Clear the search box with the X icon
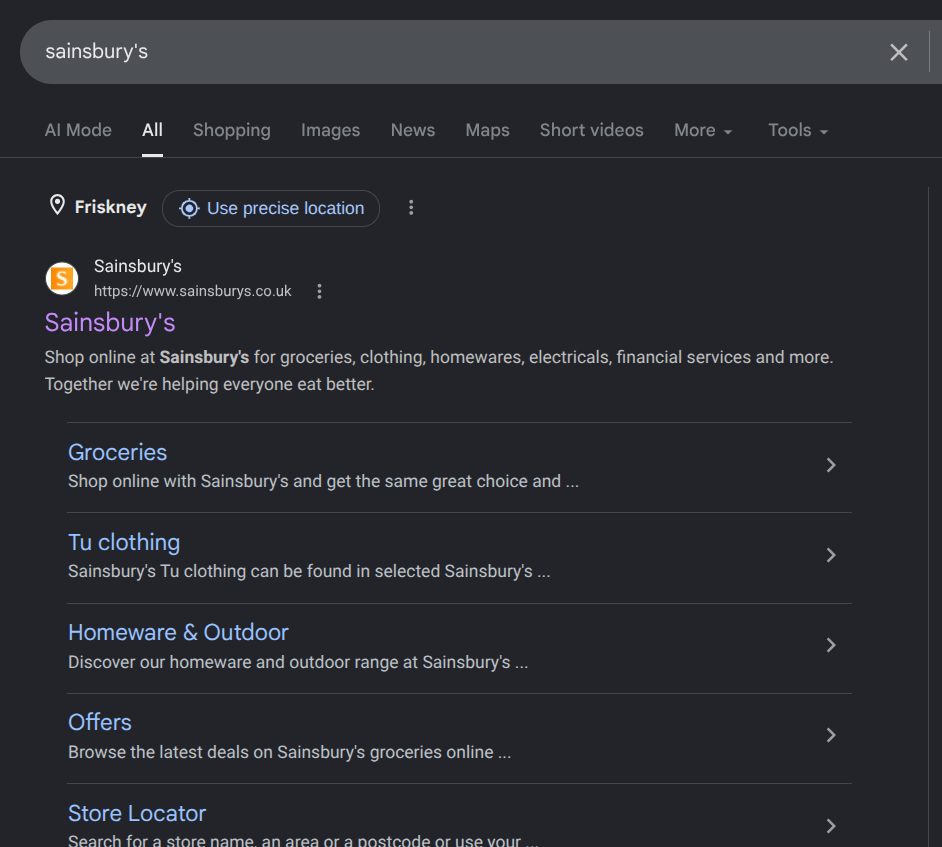The height and width of the screenshot is (847, 942). coord(898,52)
